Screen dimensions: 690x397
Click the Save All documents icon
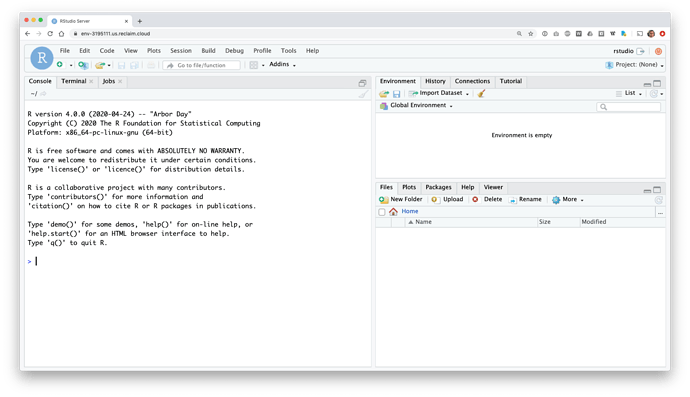(x=135, y=65)
